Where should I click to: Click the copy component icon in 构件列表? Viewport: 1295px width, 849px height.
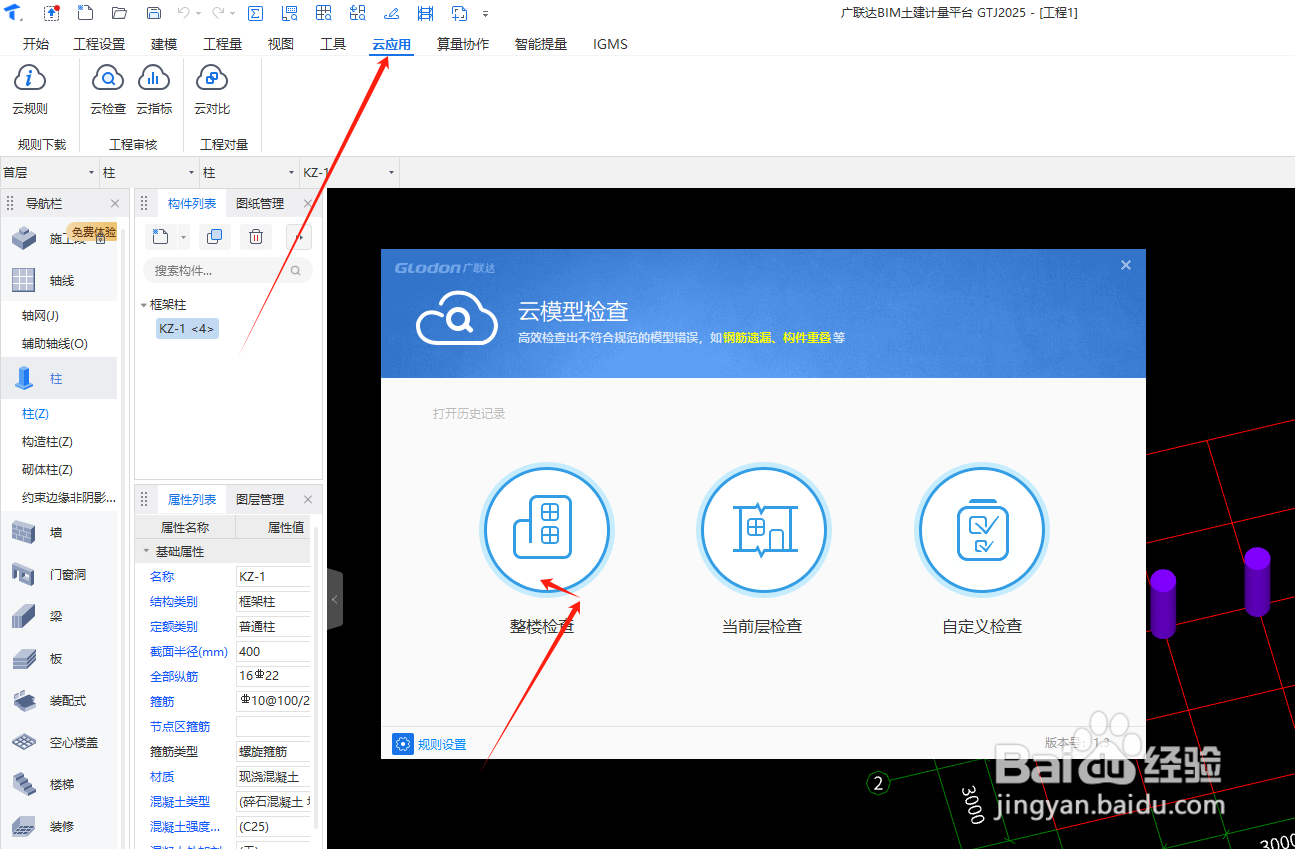pos(214,237)
